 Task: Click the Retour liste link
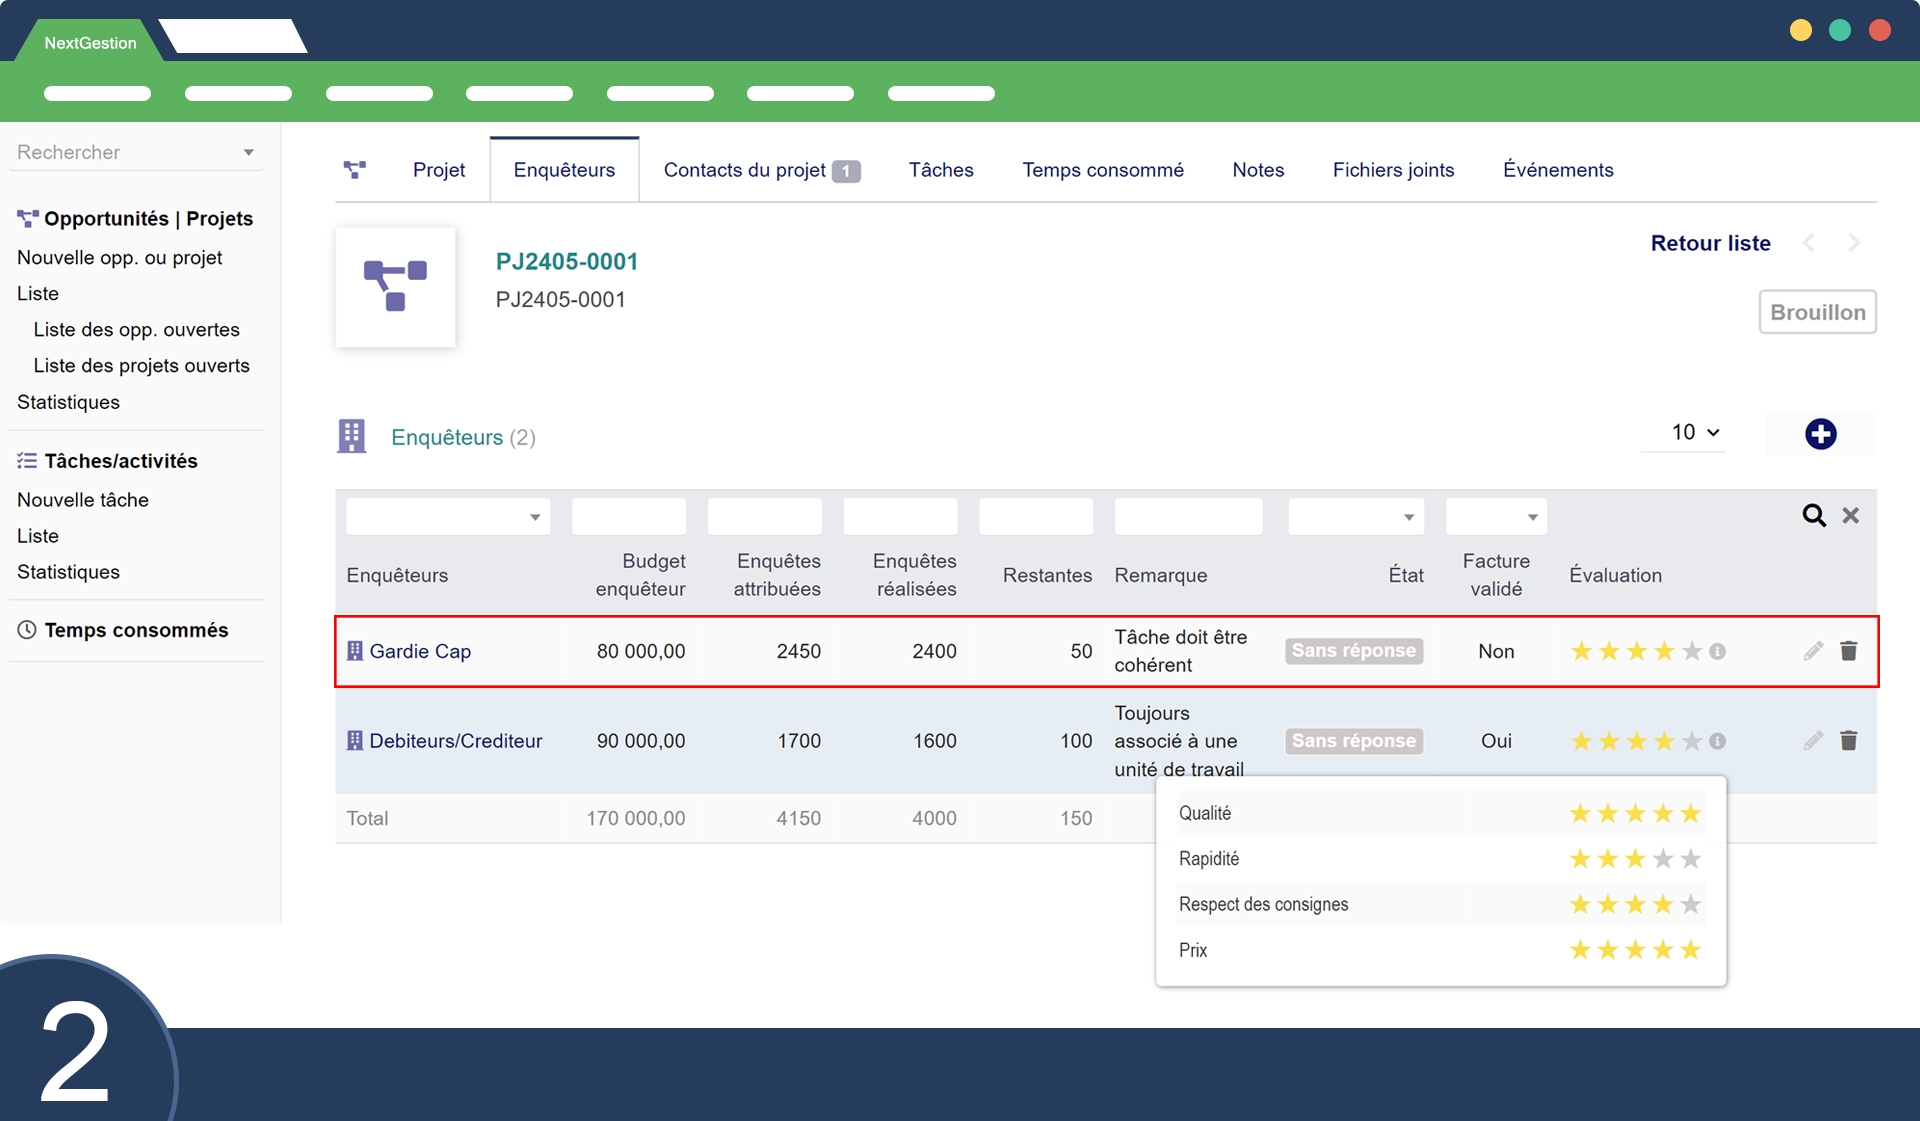coord(1710,243)
